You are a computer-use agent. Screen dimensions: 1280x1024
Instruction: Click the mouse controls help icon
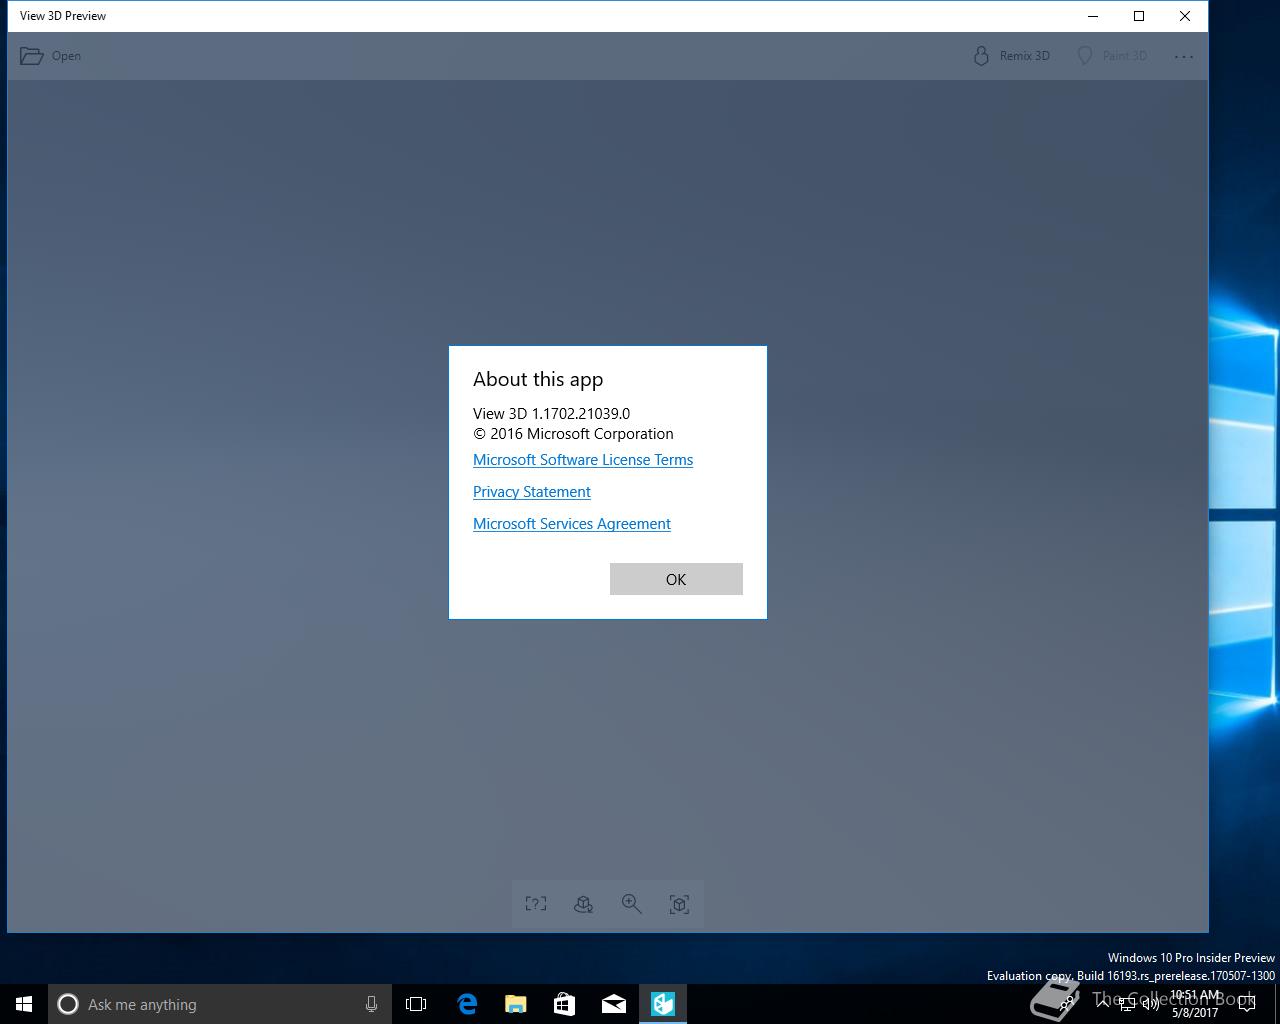pyautogui.click(x=536, y=904)
